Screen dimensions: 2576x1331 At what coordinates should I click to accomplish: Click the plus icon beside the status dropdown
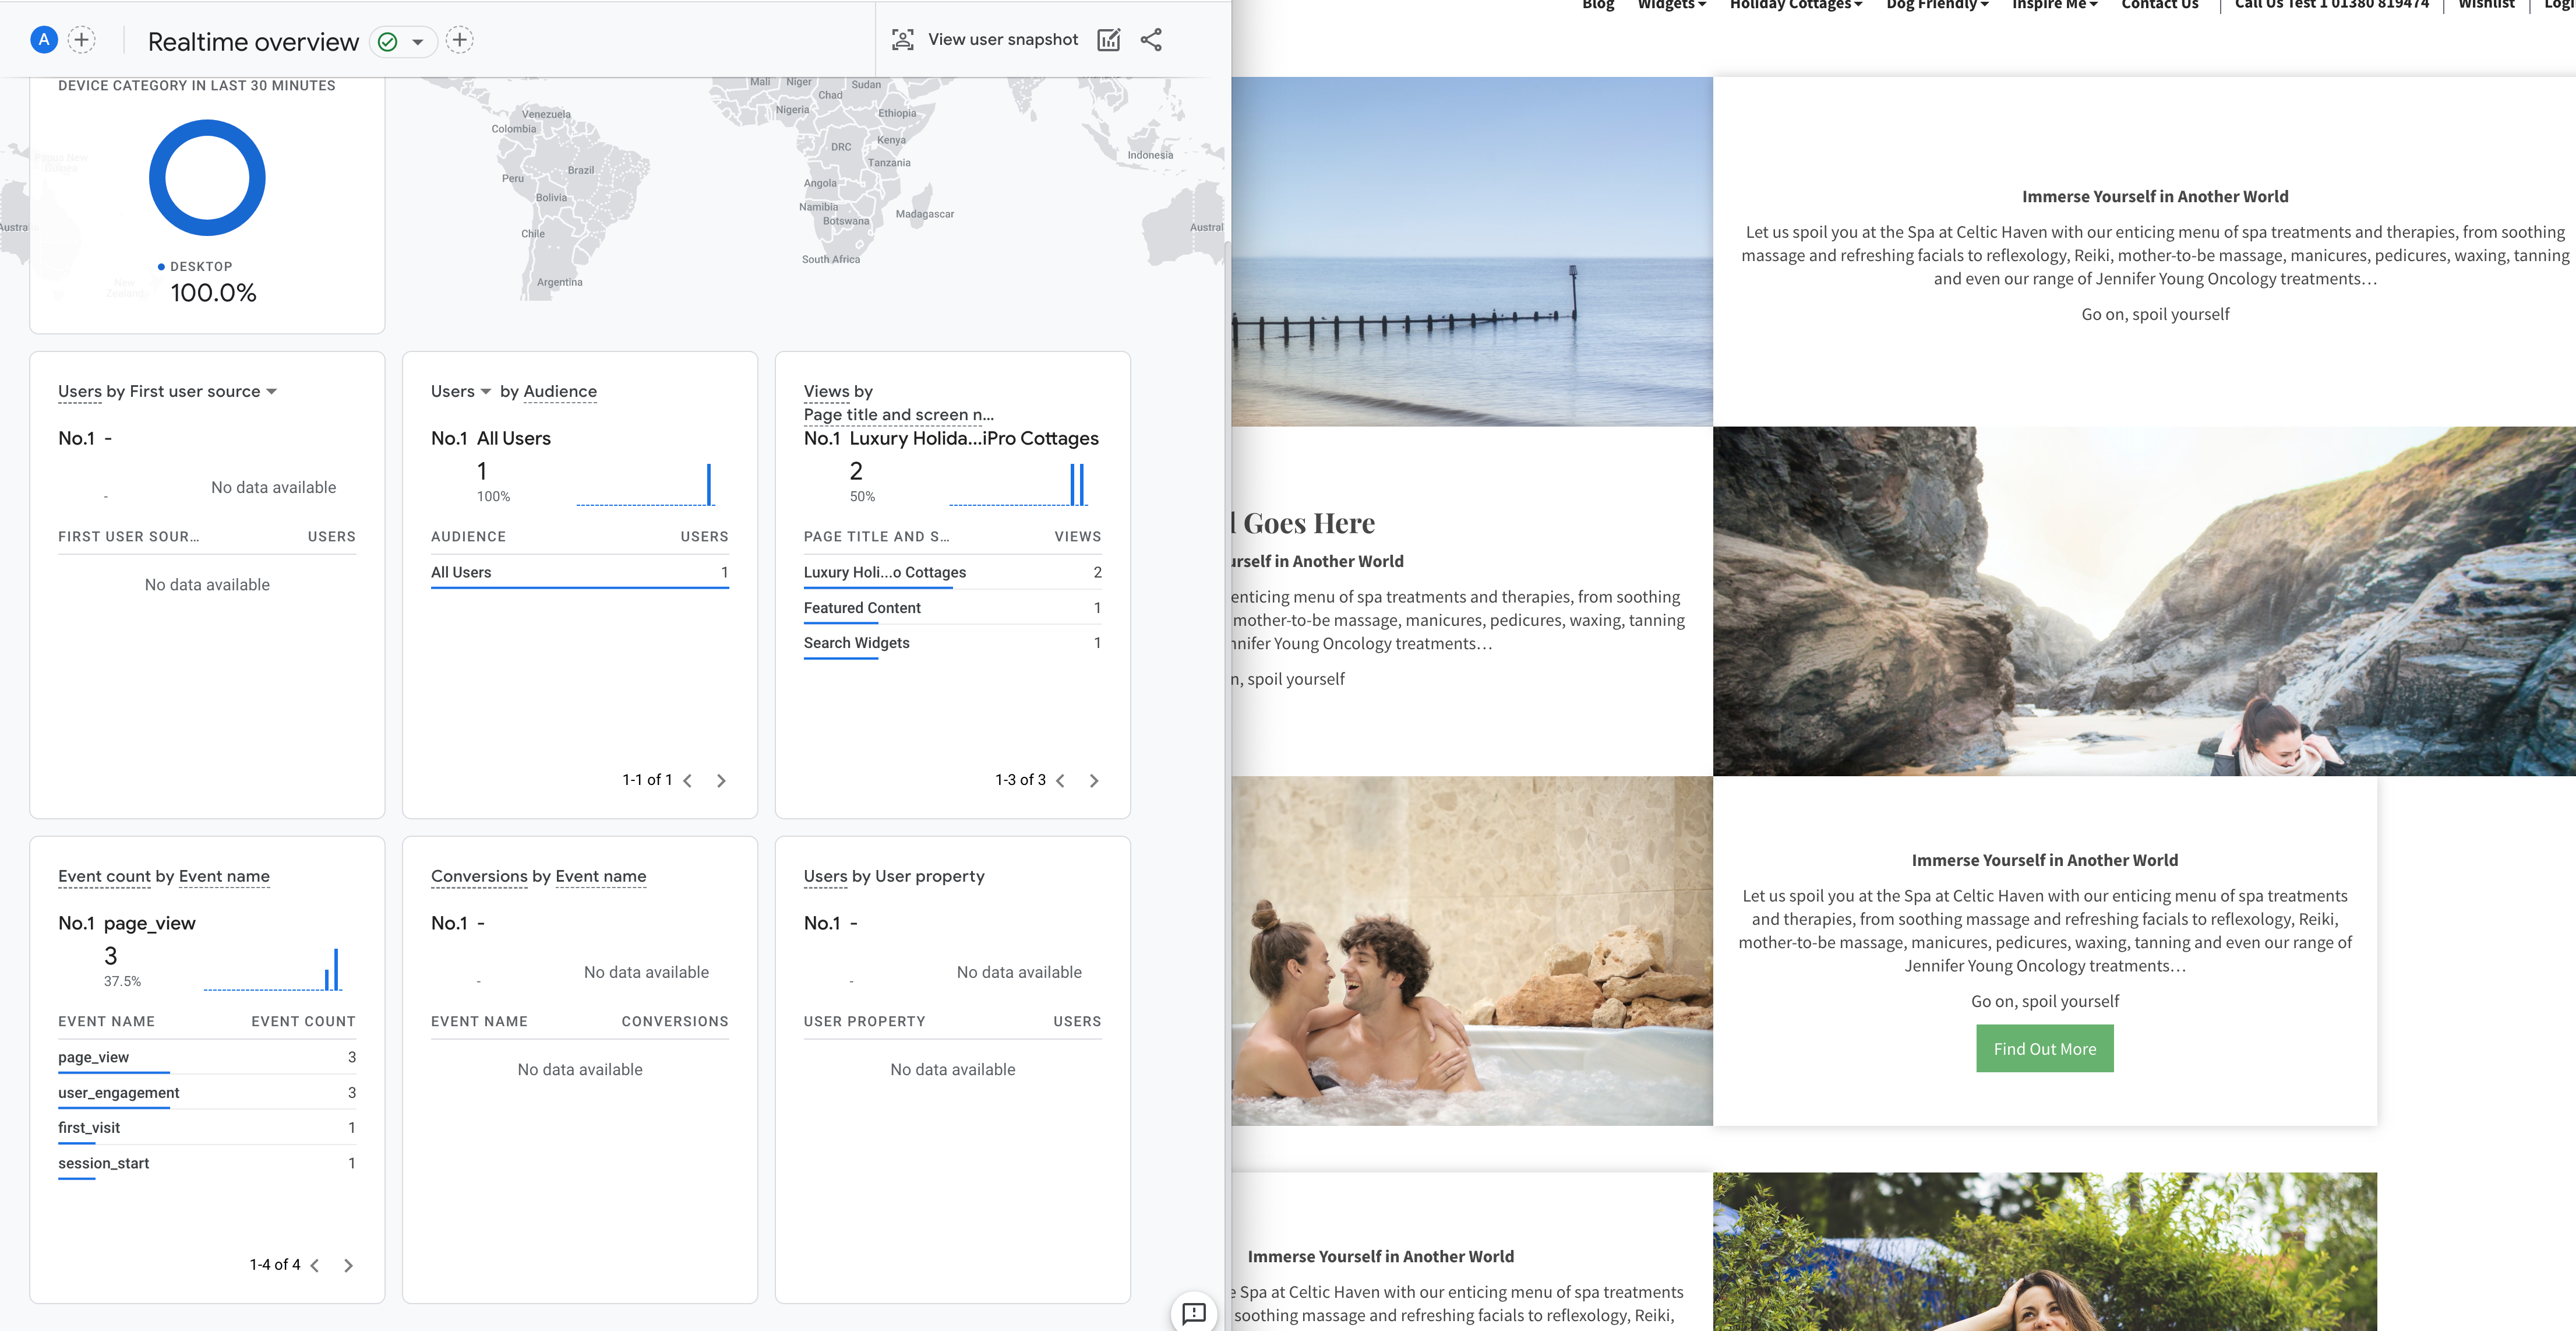[459, 40]
